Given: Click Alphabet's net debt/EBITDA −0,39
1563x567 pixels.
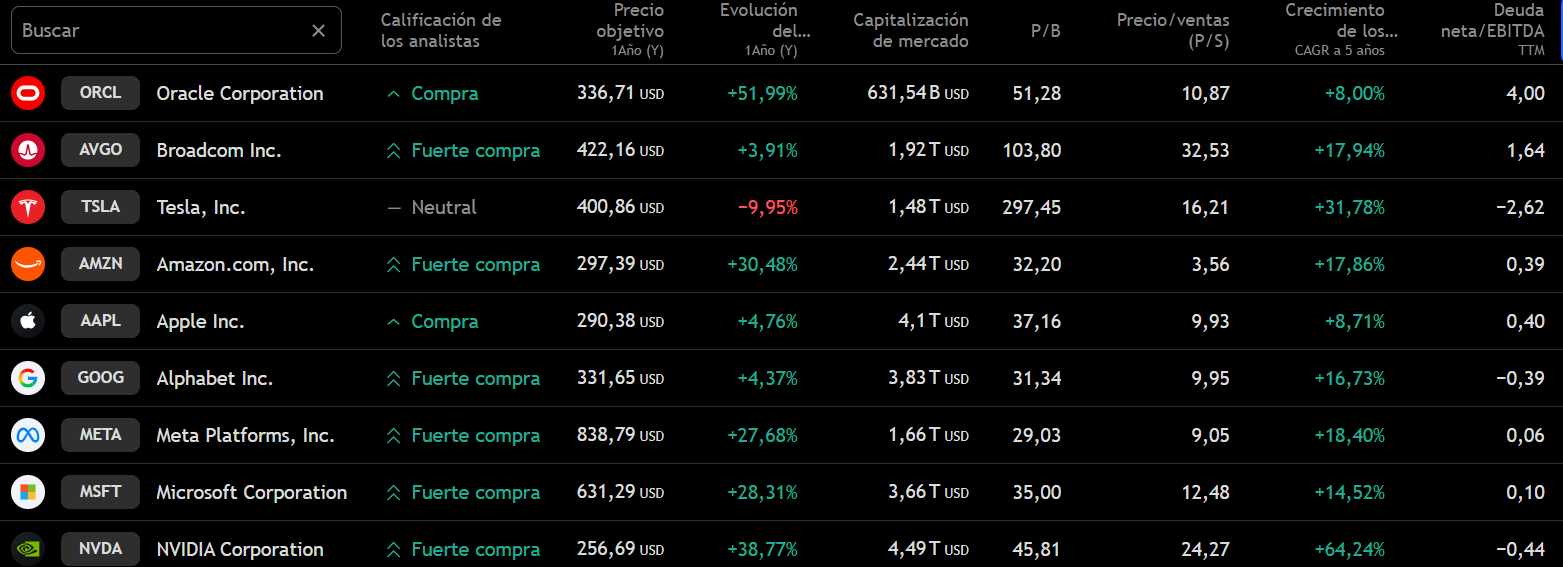Looking at the screenshot, I should click(1520, 378).
